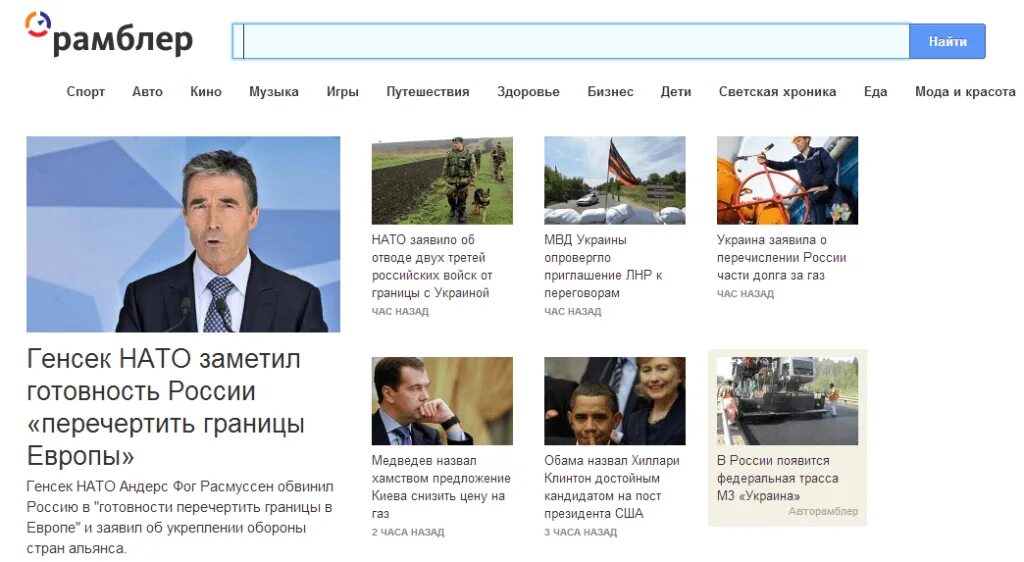Open the flag checkpoint thumbnail

pyautogui.click(x=615, y=180)
